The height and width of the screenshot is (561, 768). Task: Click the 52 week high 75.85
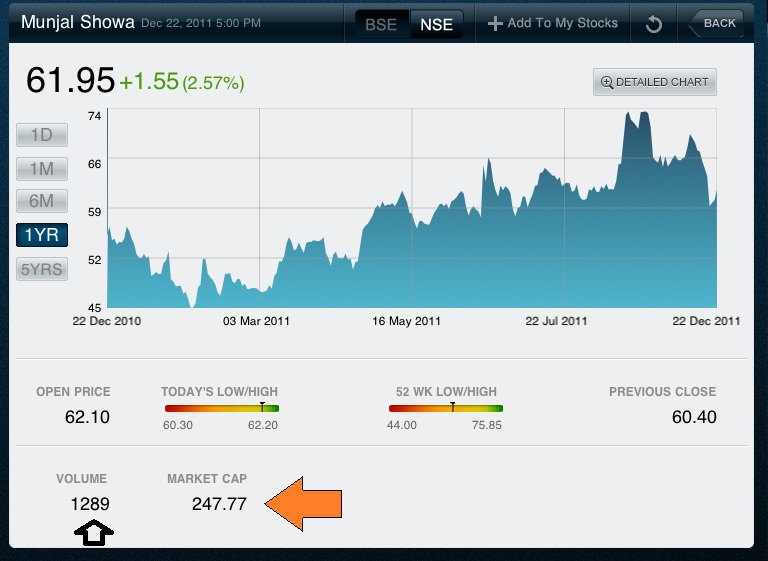tap(487, 425)
